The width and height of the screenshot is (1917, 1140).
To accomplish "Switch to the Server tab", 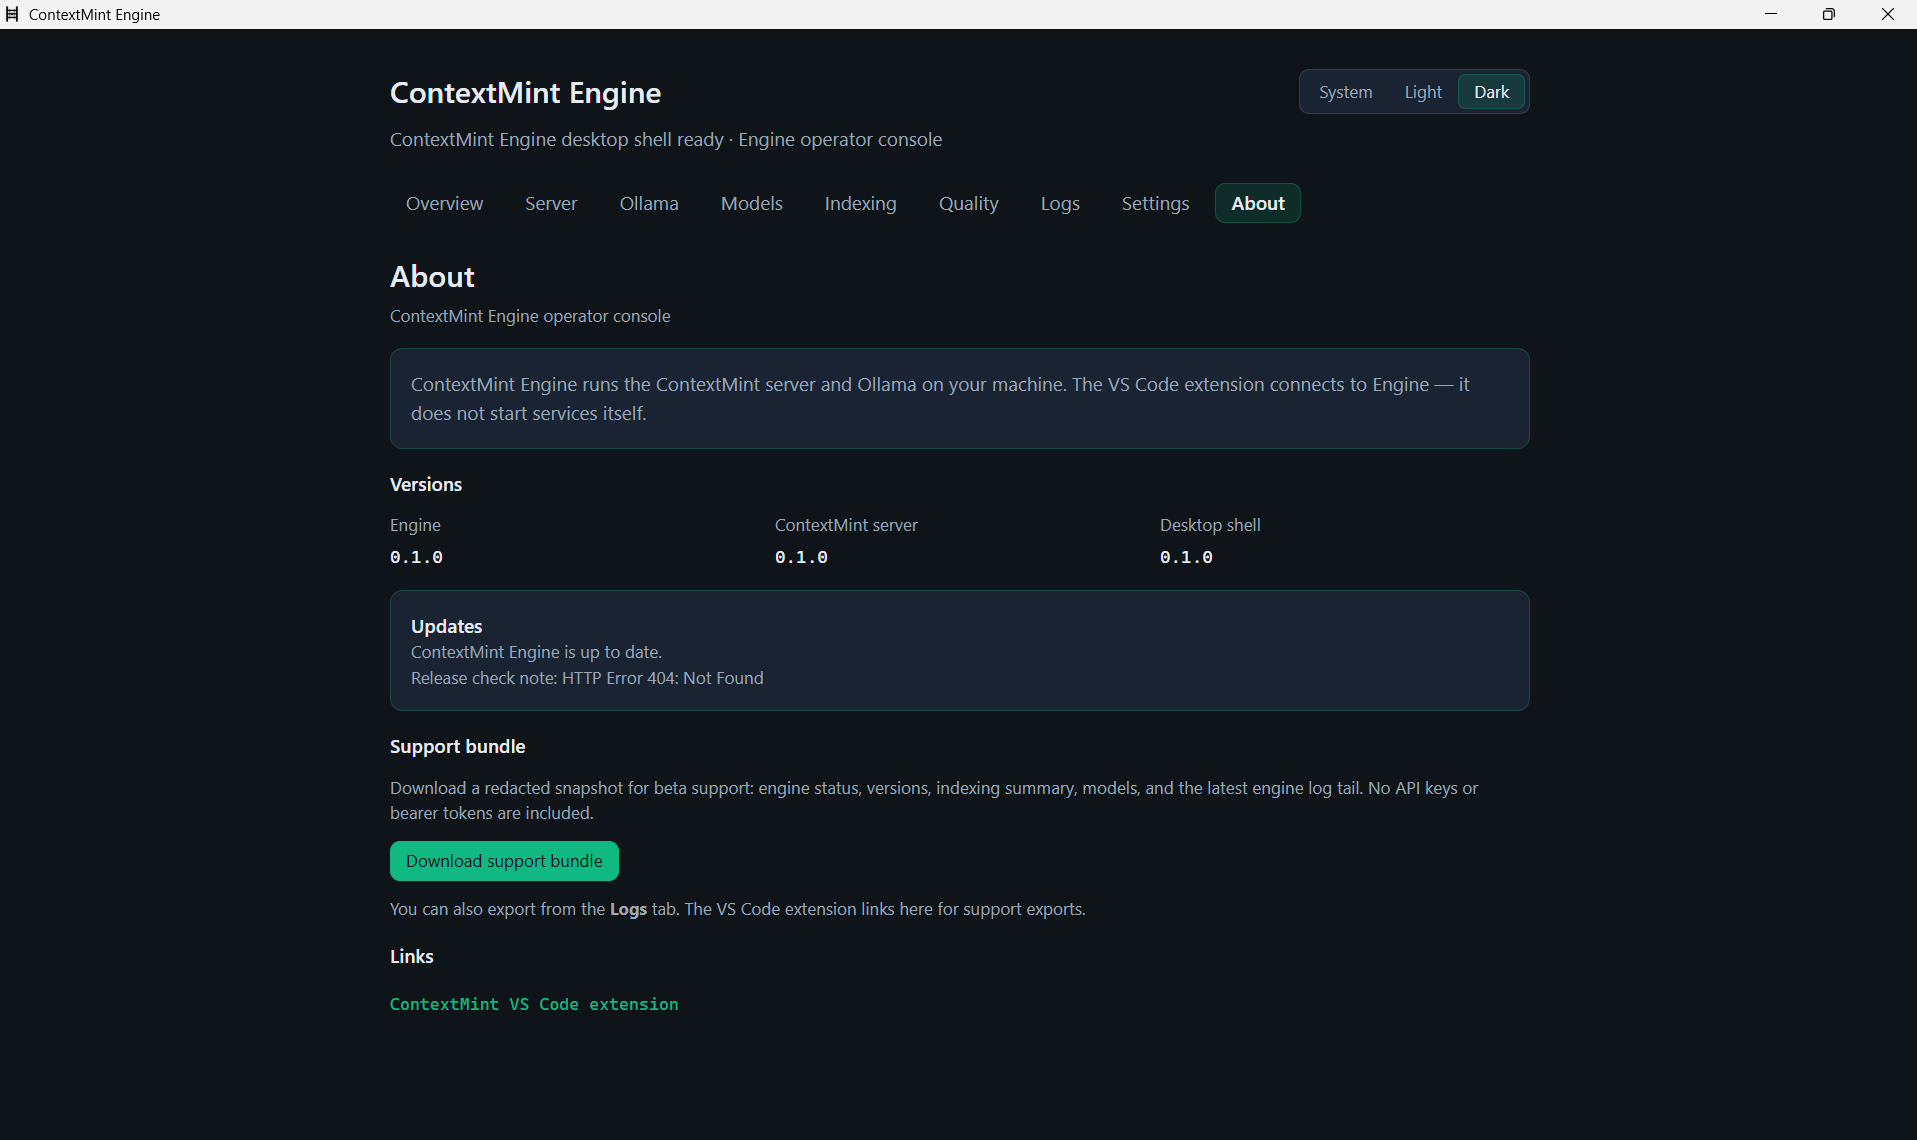I will pos(551,203).
